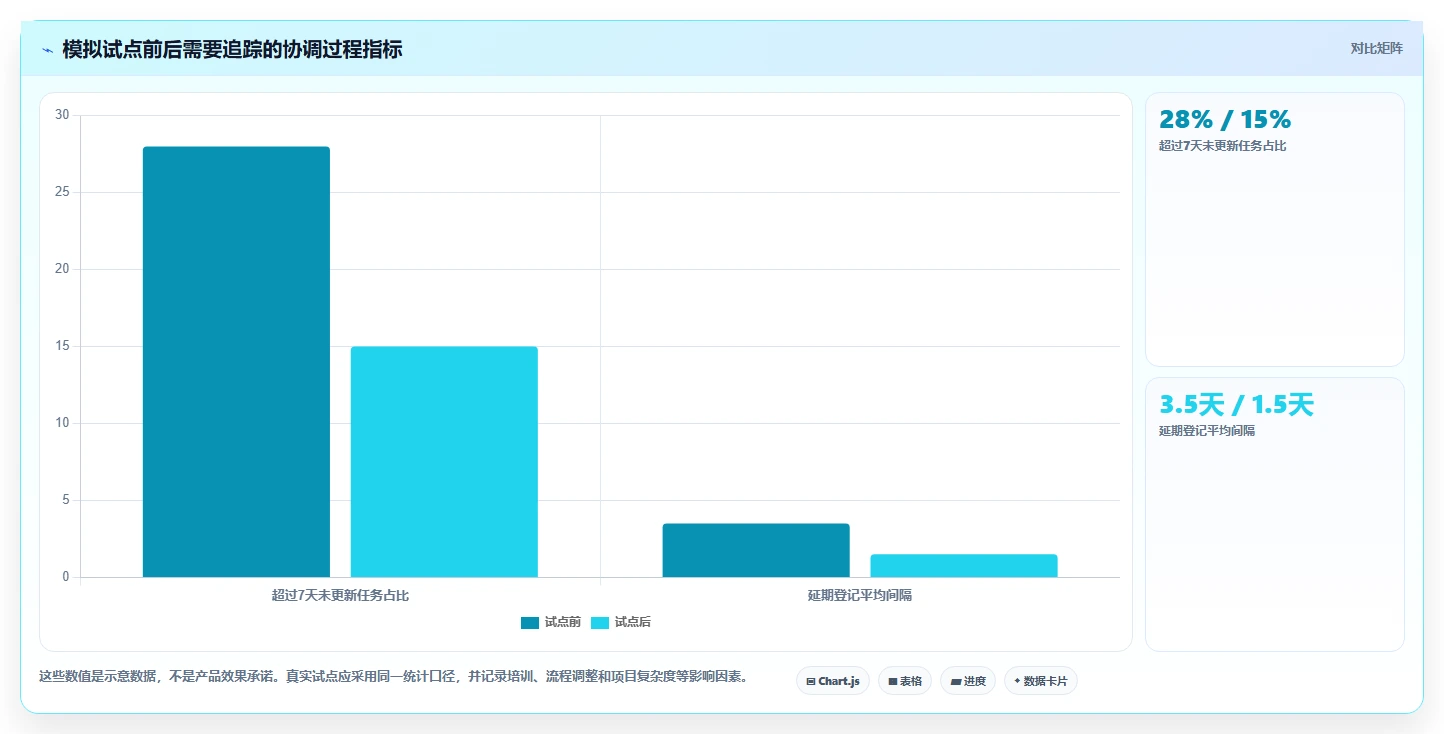Click the y-axis value 30
The width and height of the screenshot is (1444, 734).
tap(62, 115)
